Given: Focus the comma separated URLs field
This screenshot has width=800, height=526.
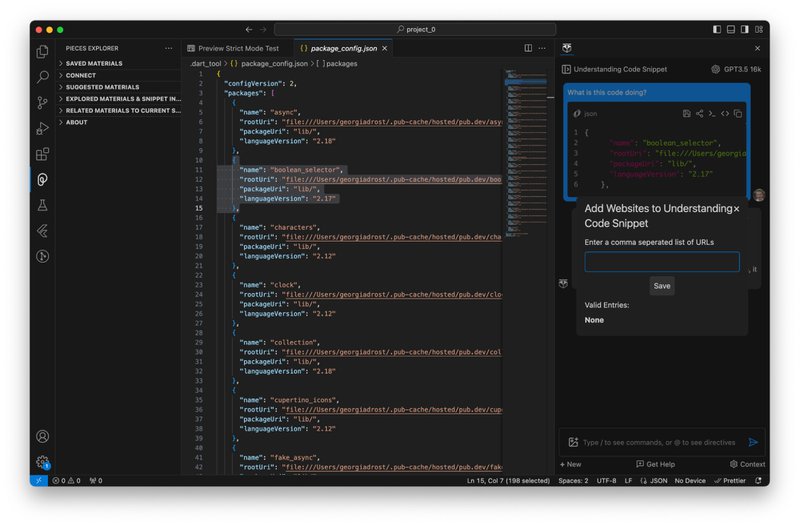Looking at the screenshot, I should (662, 262).
